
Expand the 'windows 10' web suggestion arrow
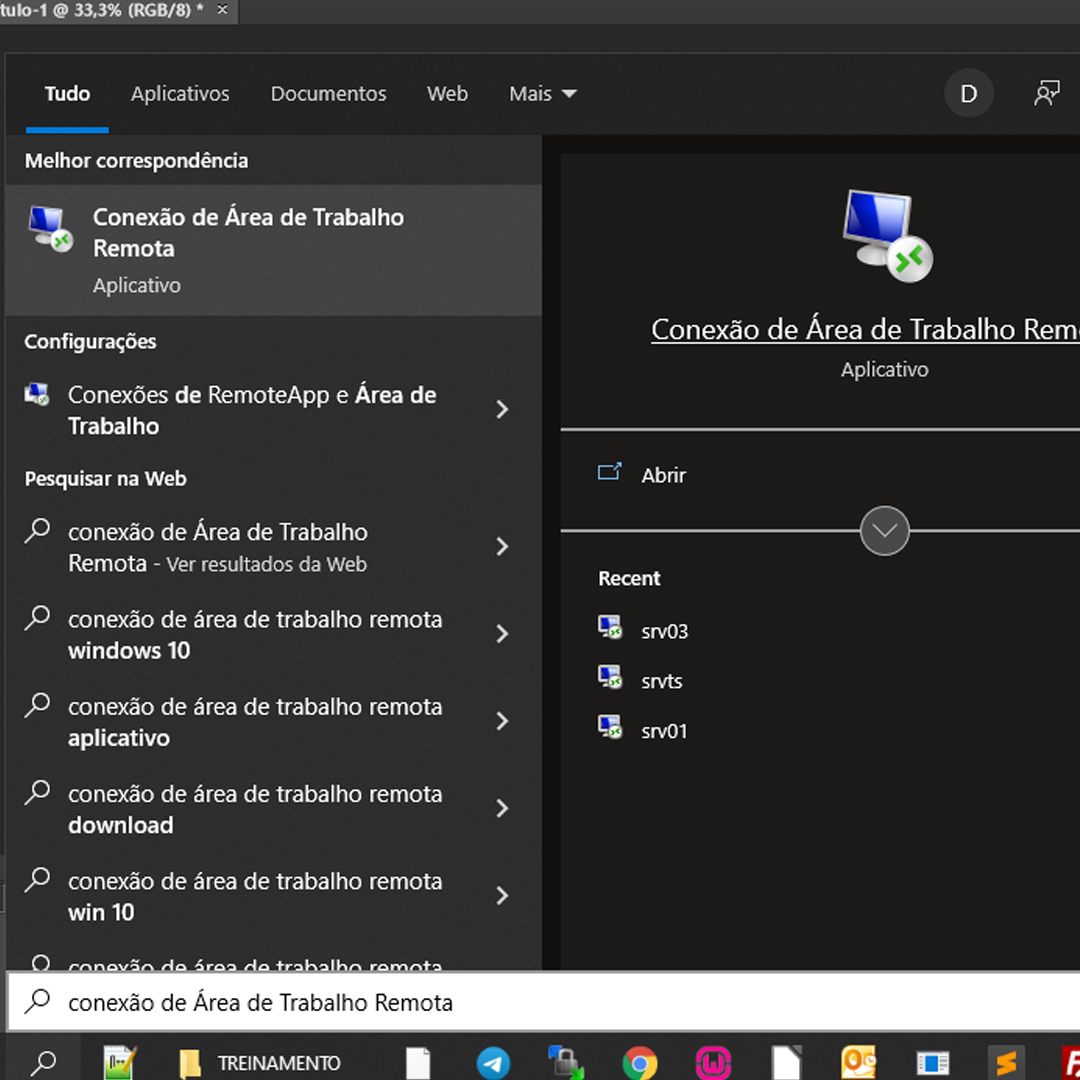pyautogui.click(x=502, y=634)
